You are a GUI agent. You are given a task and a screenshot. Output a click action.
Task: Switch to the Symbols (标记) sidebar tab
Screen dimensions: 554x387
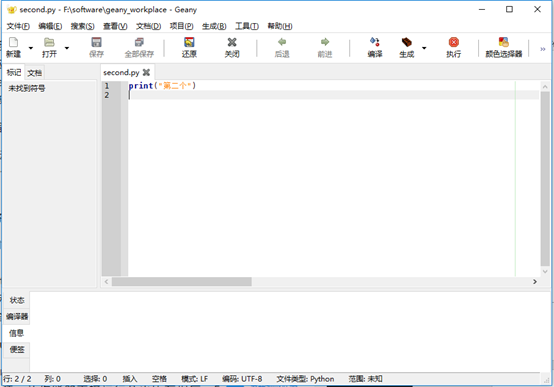(x=14, y=72)
